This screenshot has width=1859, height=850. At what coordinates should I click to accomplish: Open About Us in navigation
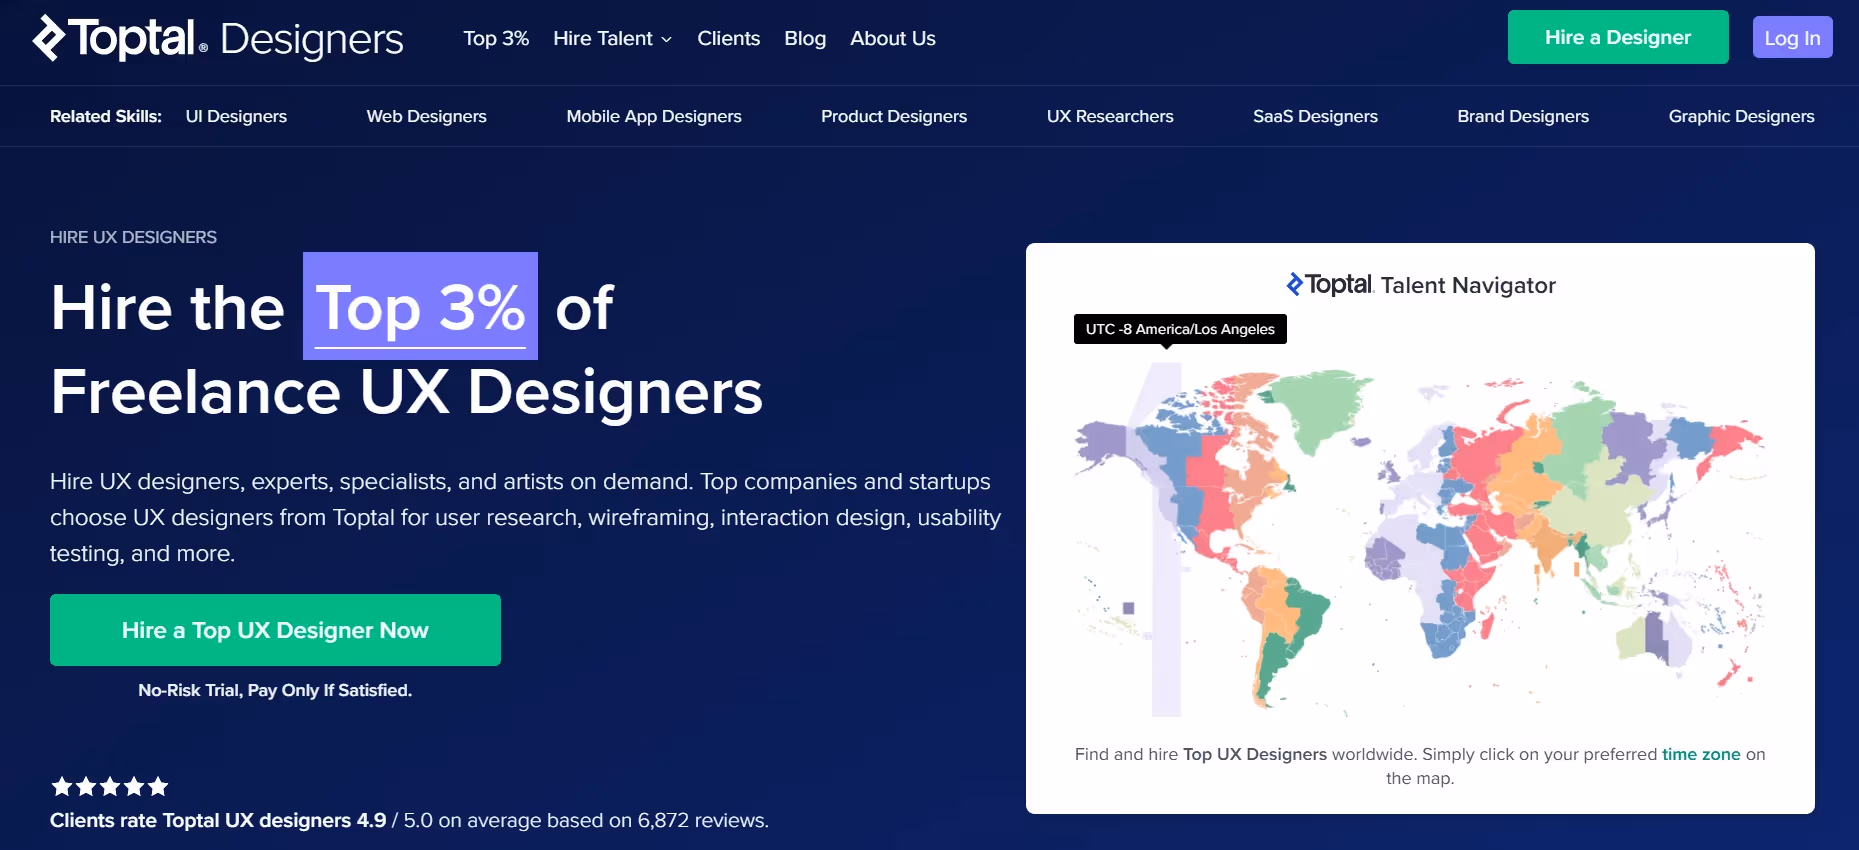pyautogui.click(x=893, y=38)
